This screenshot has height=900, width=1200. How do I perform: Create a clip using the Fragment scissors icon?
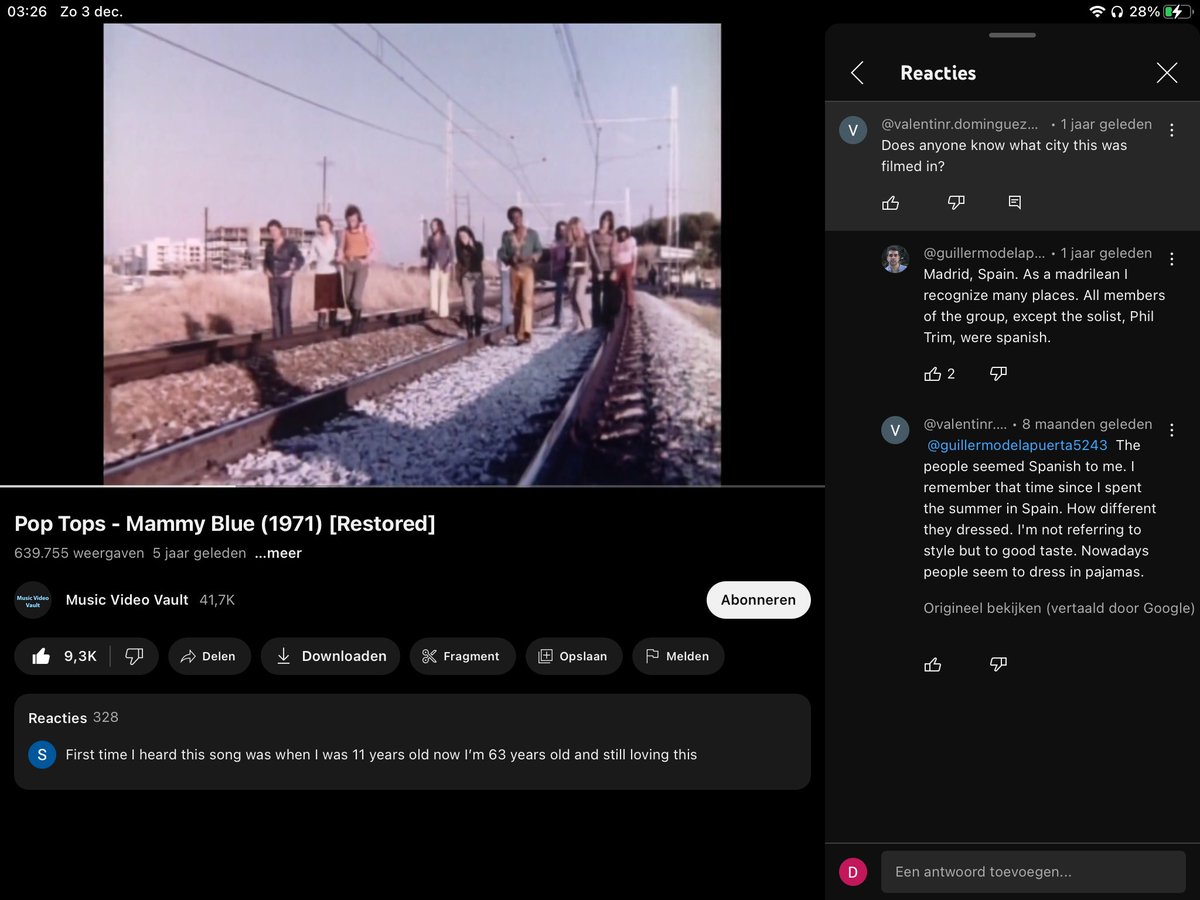tap(462, 656)
